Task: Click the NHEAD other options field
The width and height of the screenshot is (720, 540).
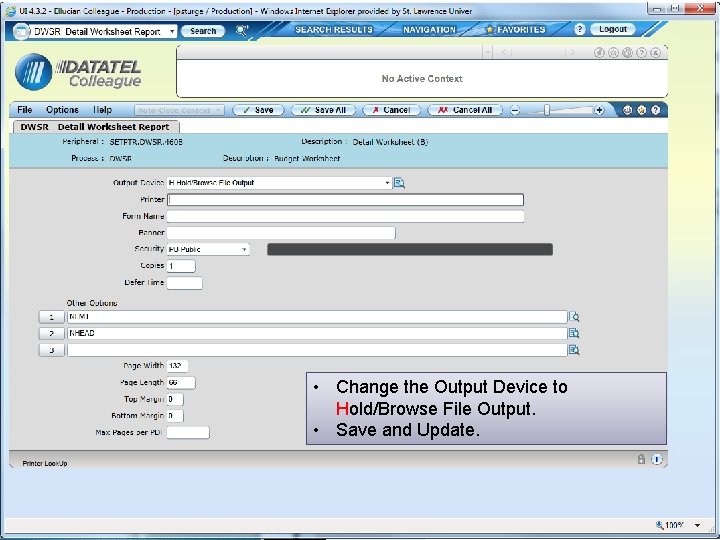Action: pos(317,333)
